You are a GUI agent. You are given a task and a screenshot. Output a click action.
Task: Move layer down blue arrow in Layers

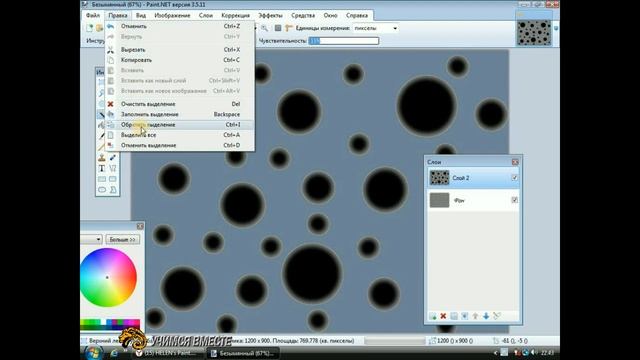(x=486, y=316)
